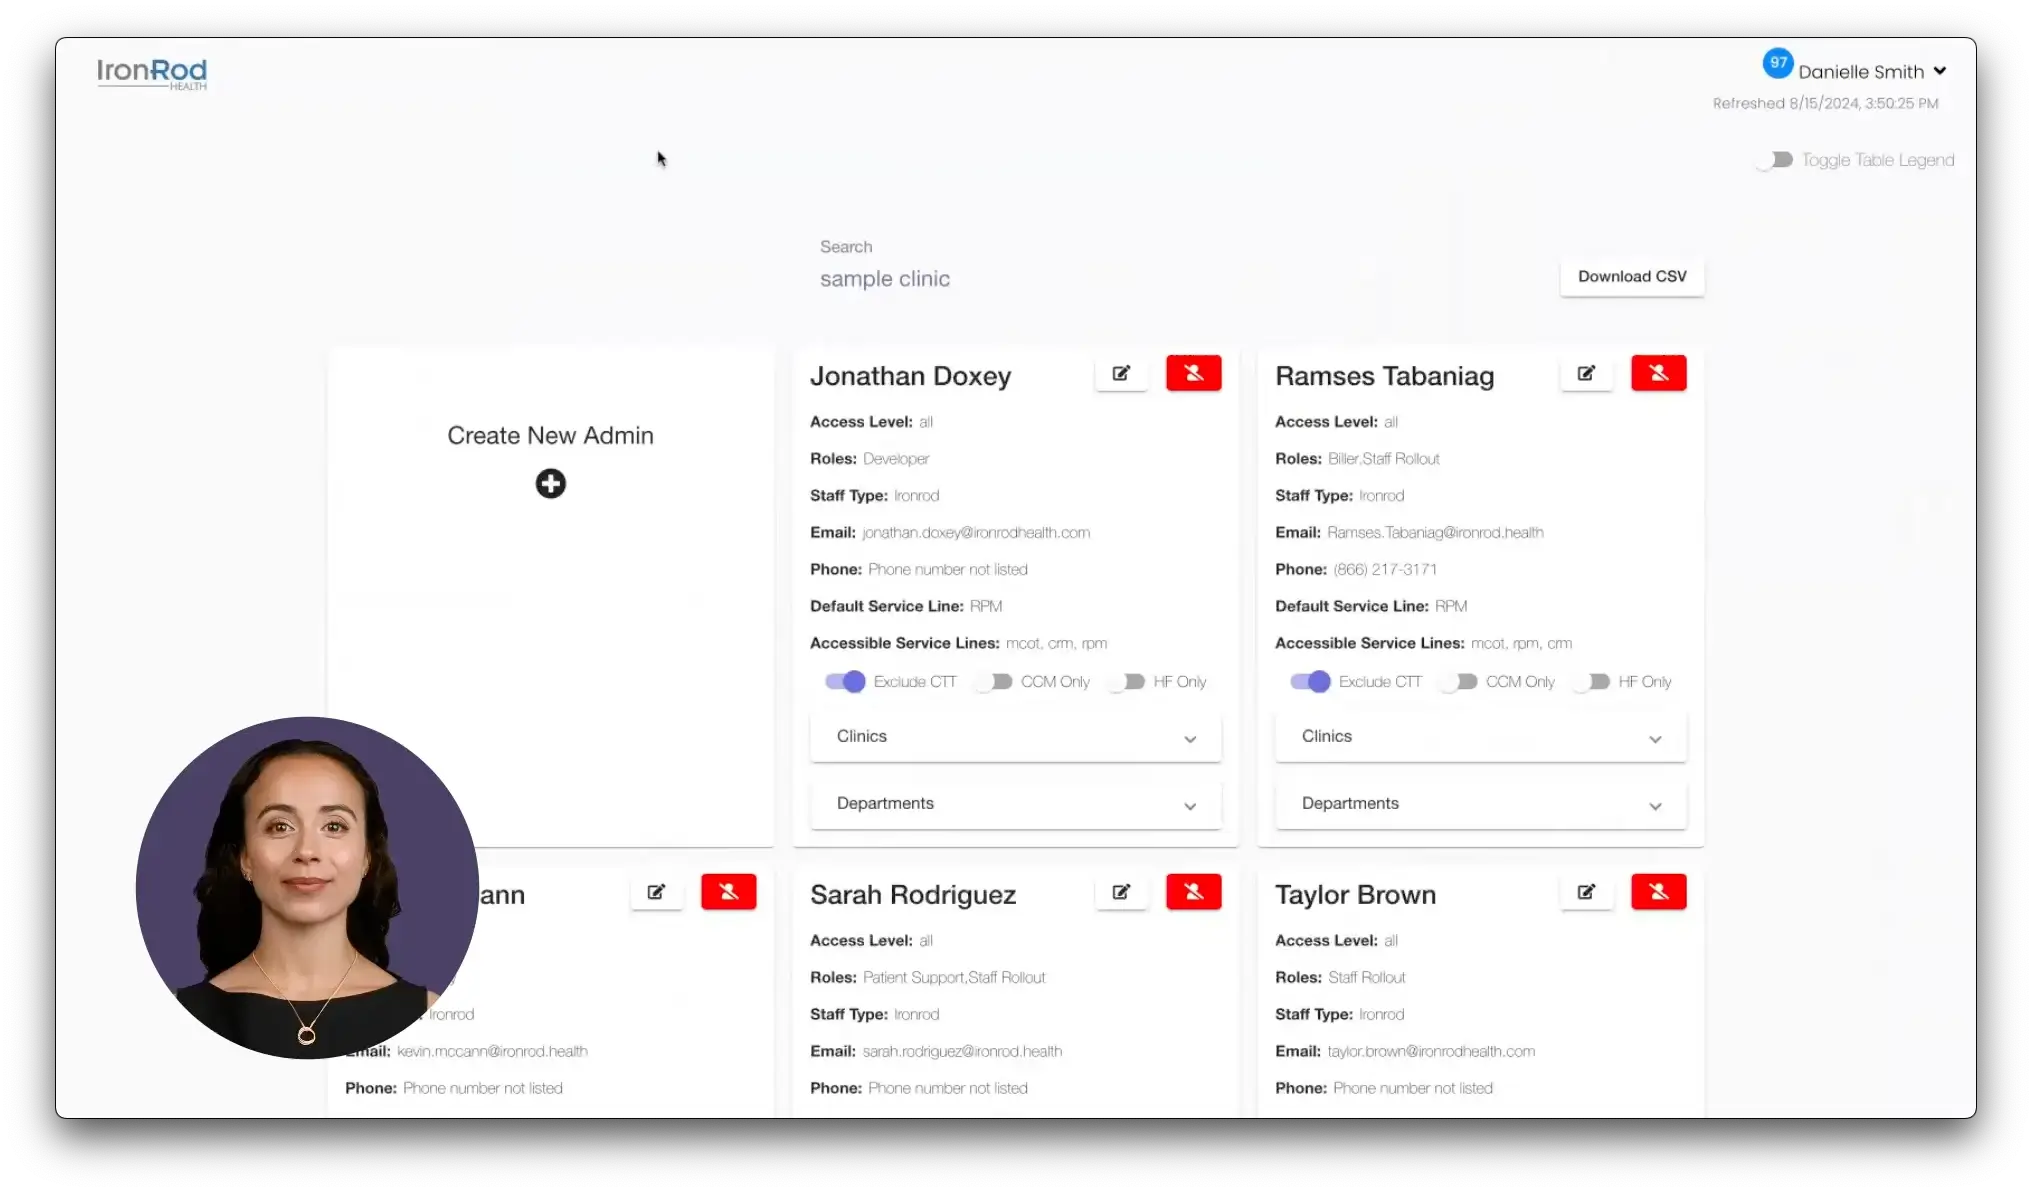Expand Departments under Jonathan Doxey
Image resolution: width=2032 pixels, height=1192 pixels.
1015,804
